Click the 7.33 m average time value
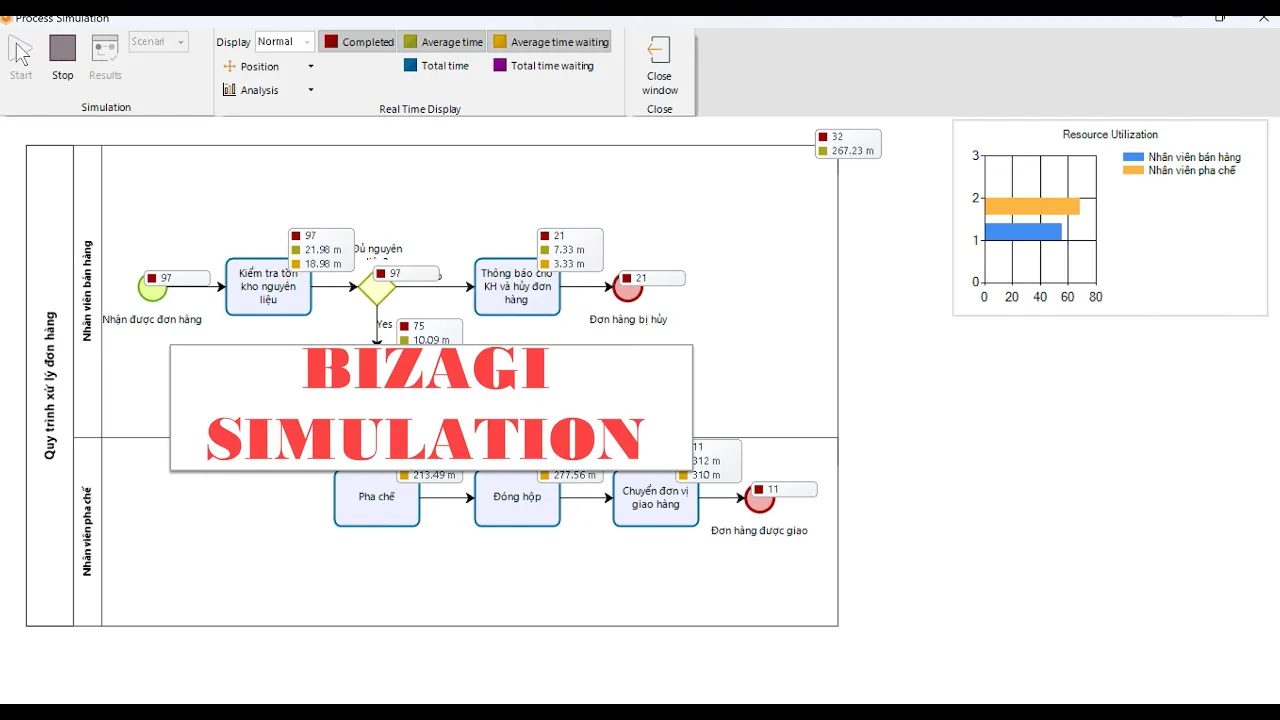 point(568,250)
